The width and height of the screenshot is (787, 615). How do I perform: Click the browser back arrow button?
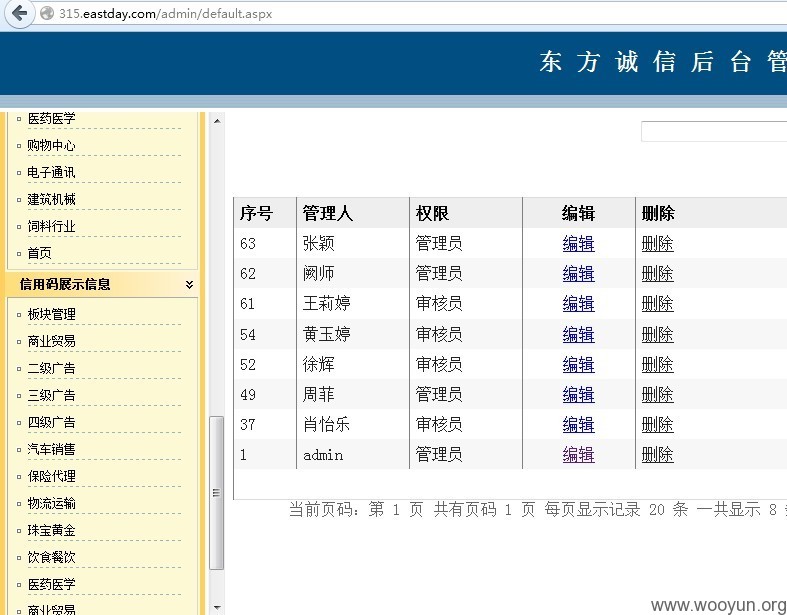click(19, 13)
